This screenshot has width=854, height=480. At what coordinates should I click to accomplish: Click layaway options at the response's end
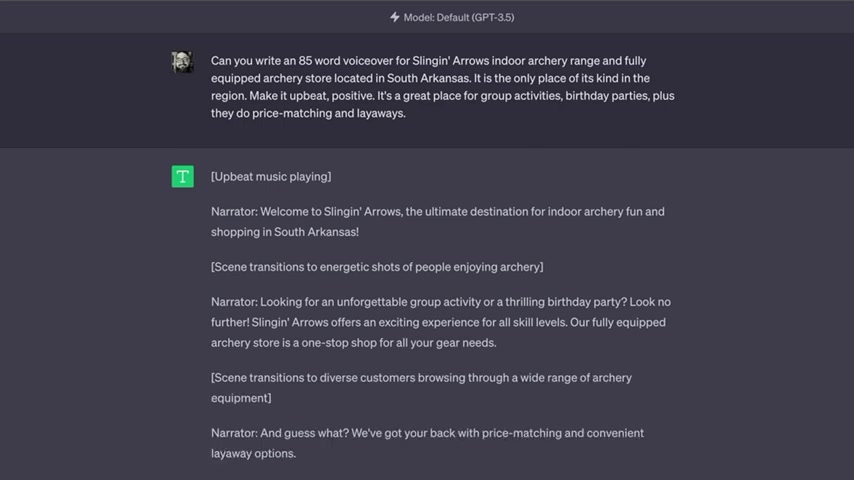(253, 453)
